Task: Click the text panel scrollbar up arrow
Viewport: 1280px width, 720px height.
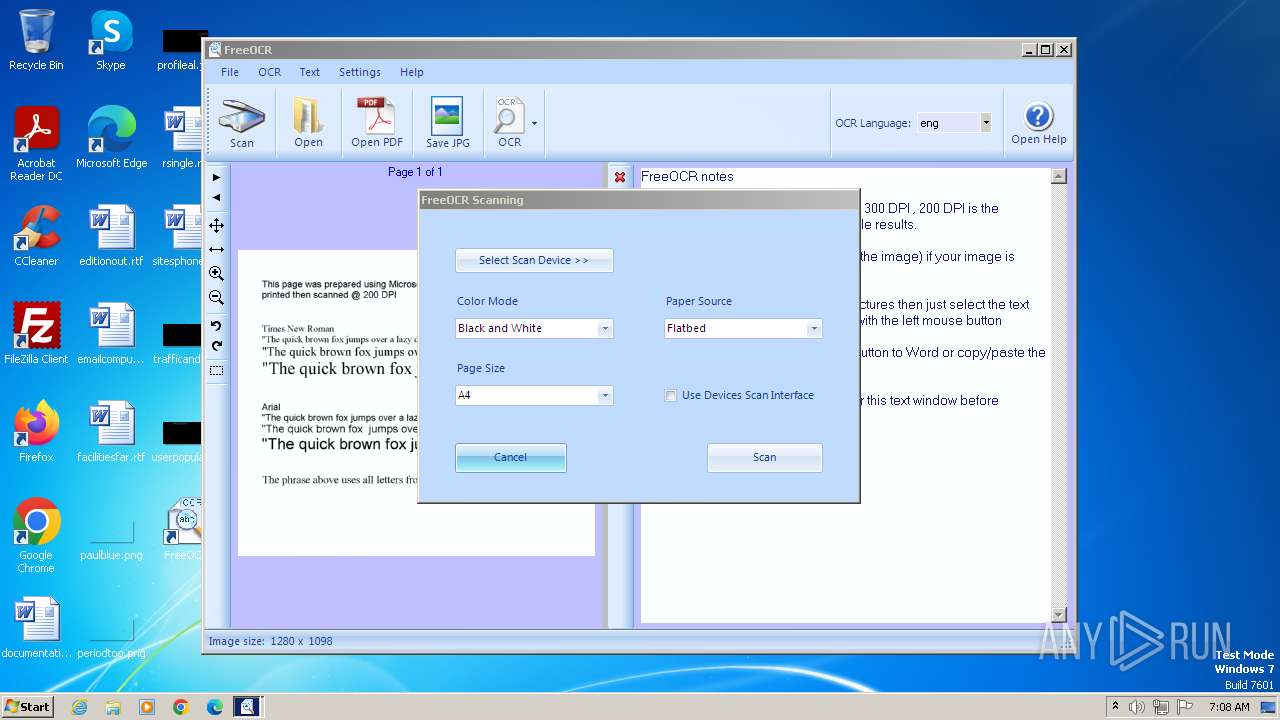Action: [x=1059, y=177]
